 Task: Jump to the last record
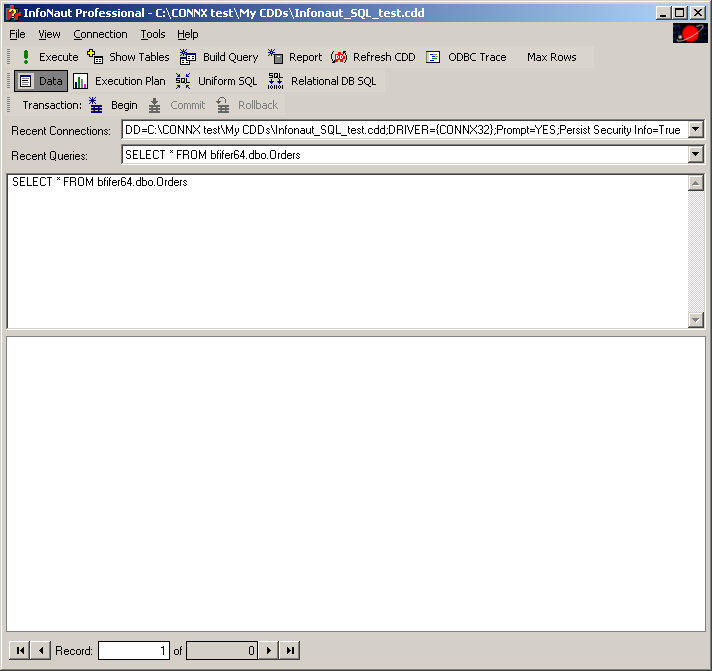click(290, 651)
